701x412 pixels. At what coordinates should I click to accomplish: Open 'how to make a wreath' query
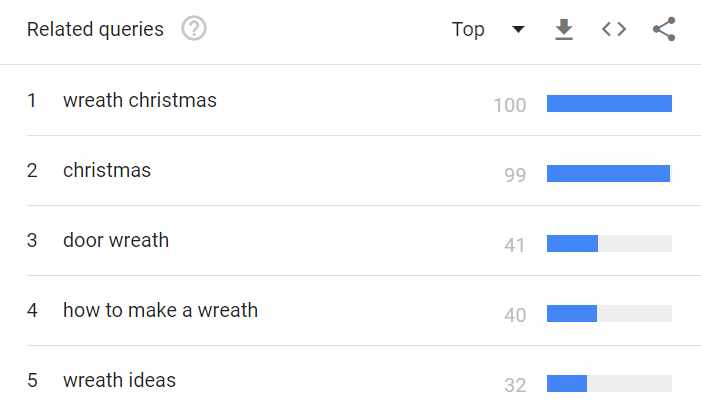(x=160, y=310)
